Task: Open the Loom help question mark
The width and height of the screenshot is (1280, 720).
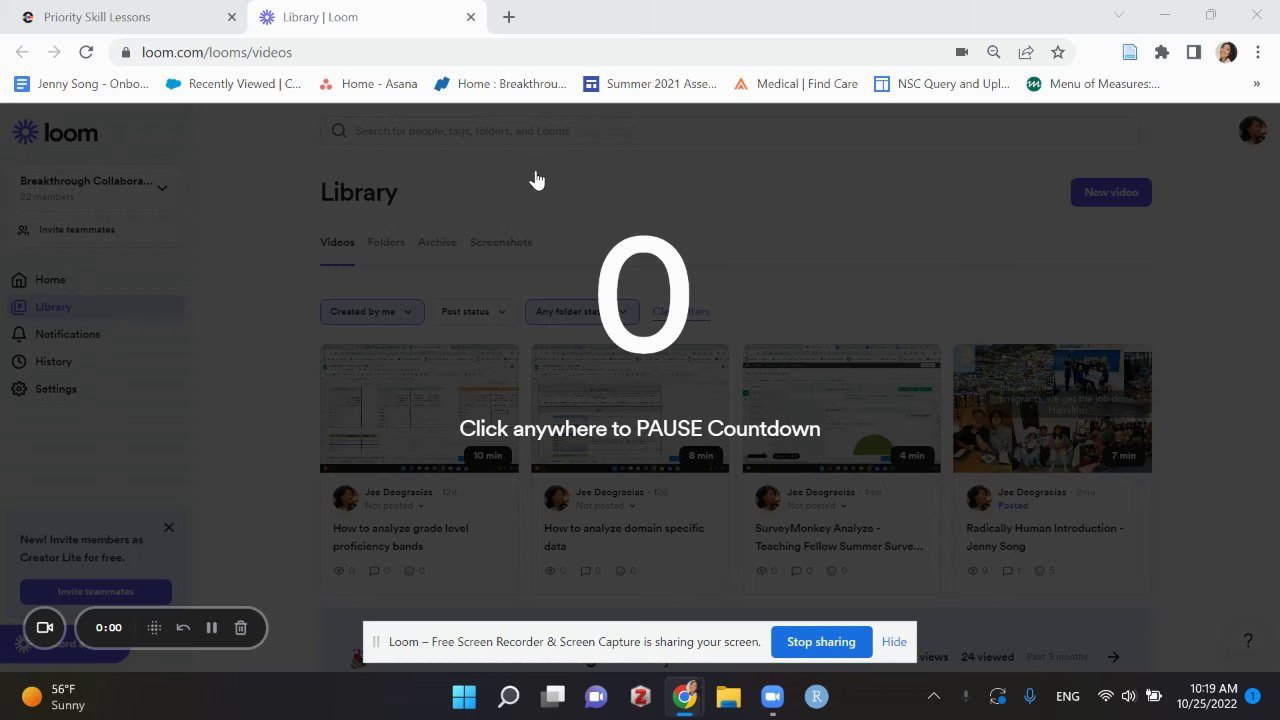Action: pyautogui.click(x=1248, y=640)
